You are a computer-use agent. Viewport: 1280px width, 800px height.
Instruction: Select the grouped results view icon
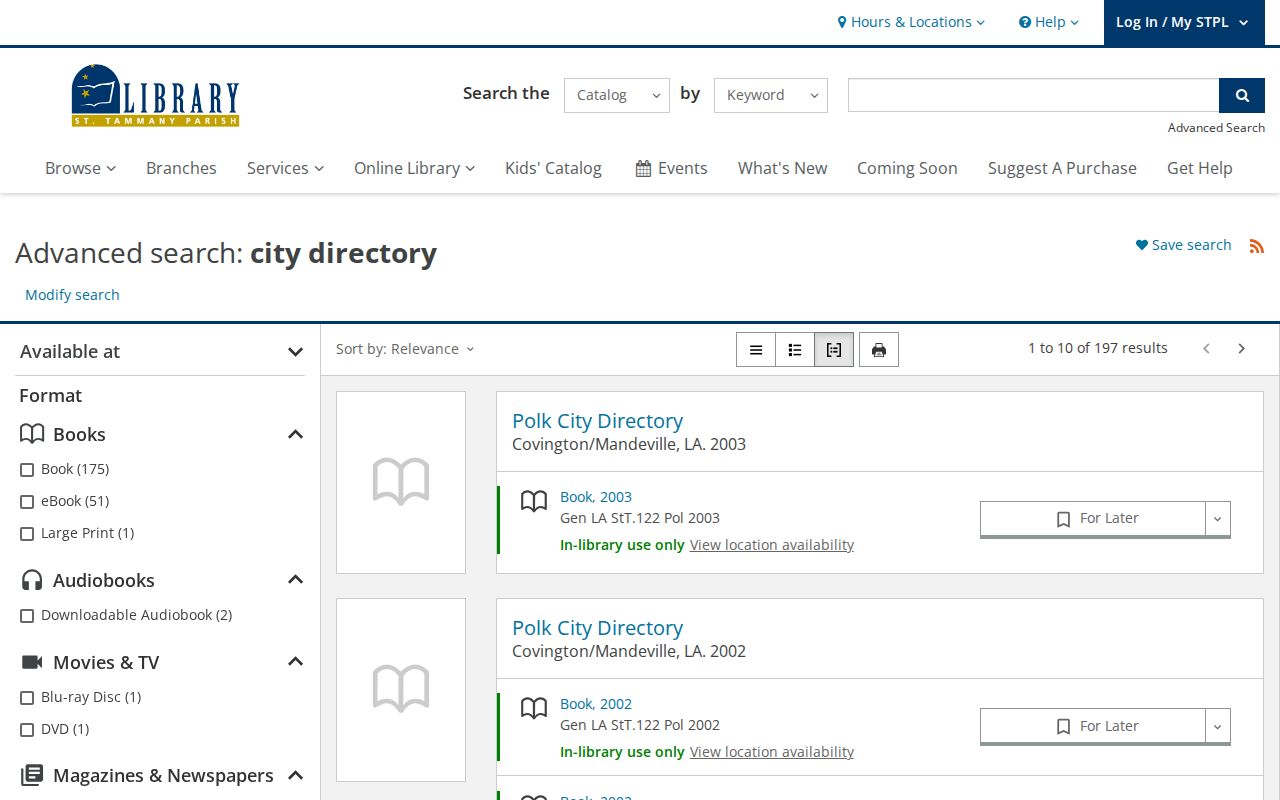tap(834, 349)
